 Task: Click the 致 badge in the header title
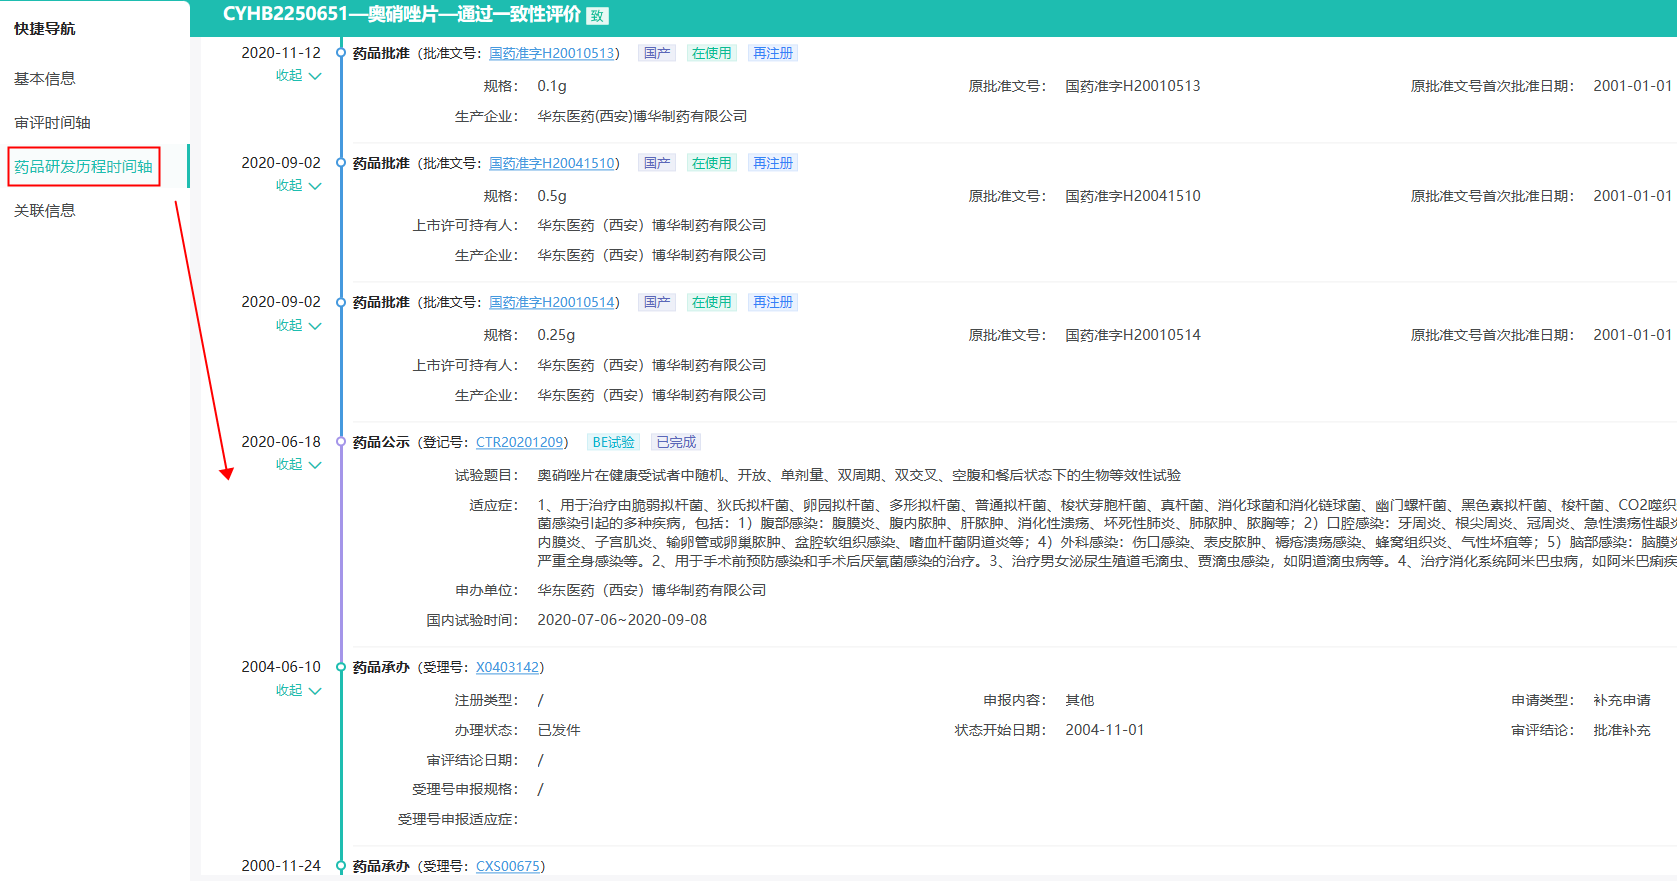[597, 15]
